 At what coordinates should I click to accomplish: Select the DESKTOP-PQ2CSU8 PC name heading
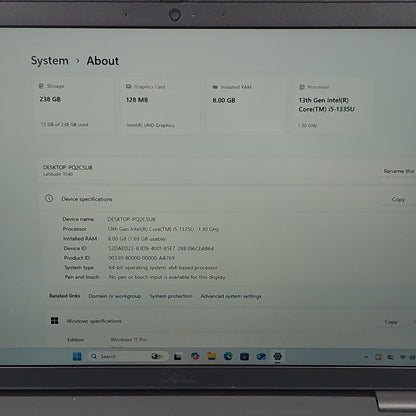[67, 167]
